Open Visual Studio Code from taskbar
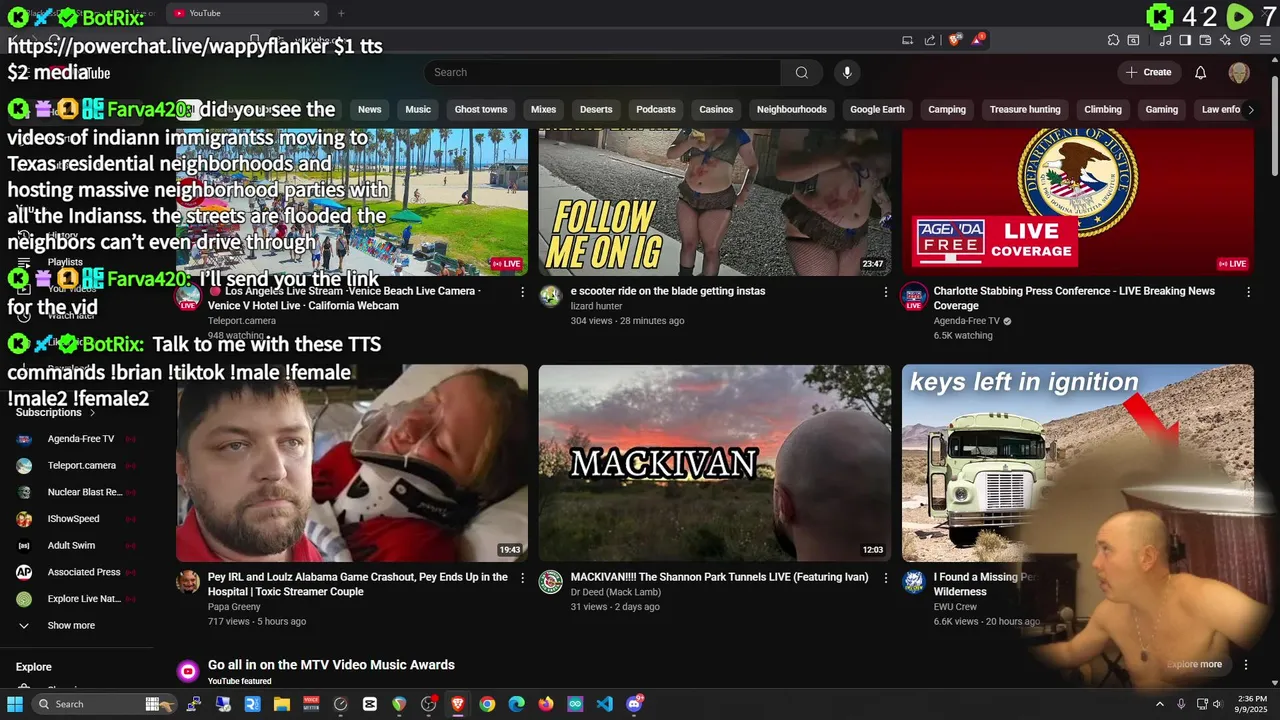 tap(604, 704)
